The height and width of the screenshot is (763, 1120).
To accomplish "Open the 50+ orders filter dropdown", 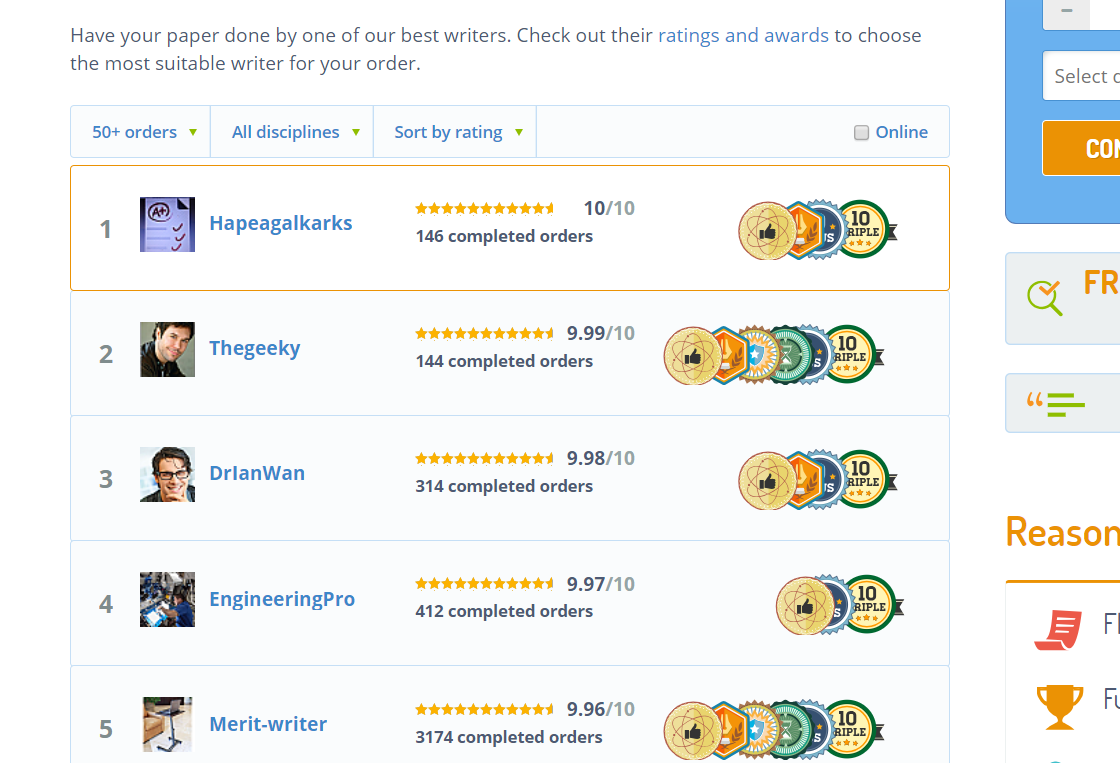I will (141, 132).
